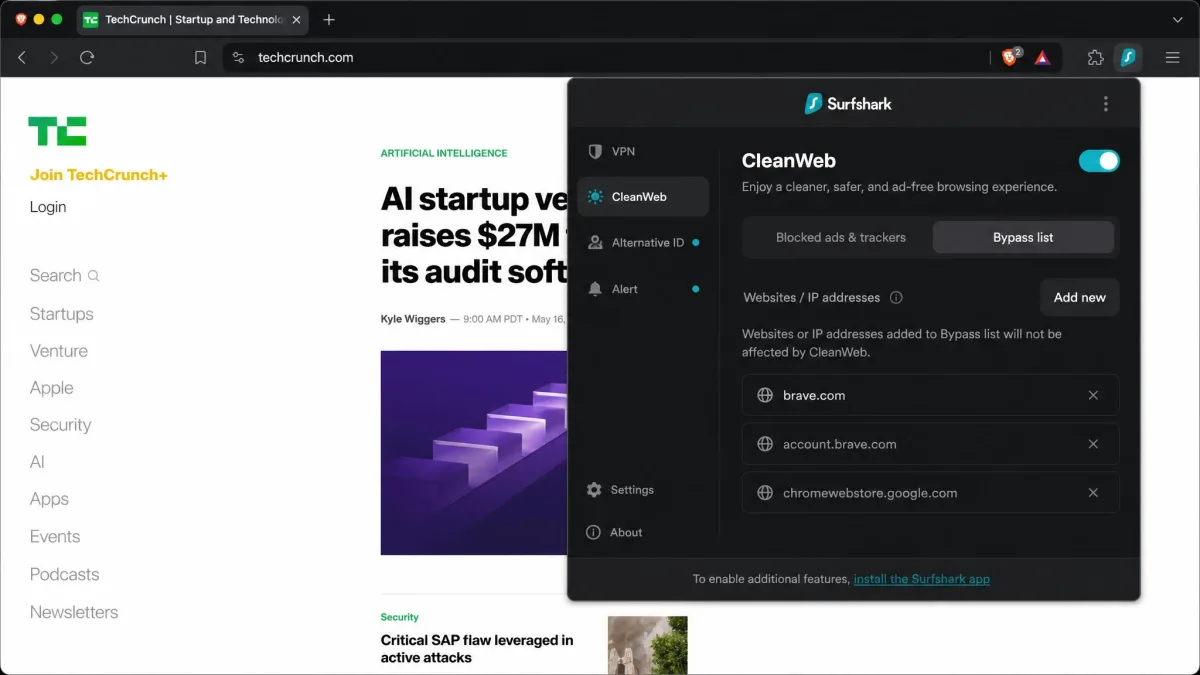The image size is (1200, 675).
Task: Open Venture category
Action: [59, 351]
